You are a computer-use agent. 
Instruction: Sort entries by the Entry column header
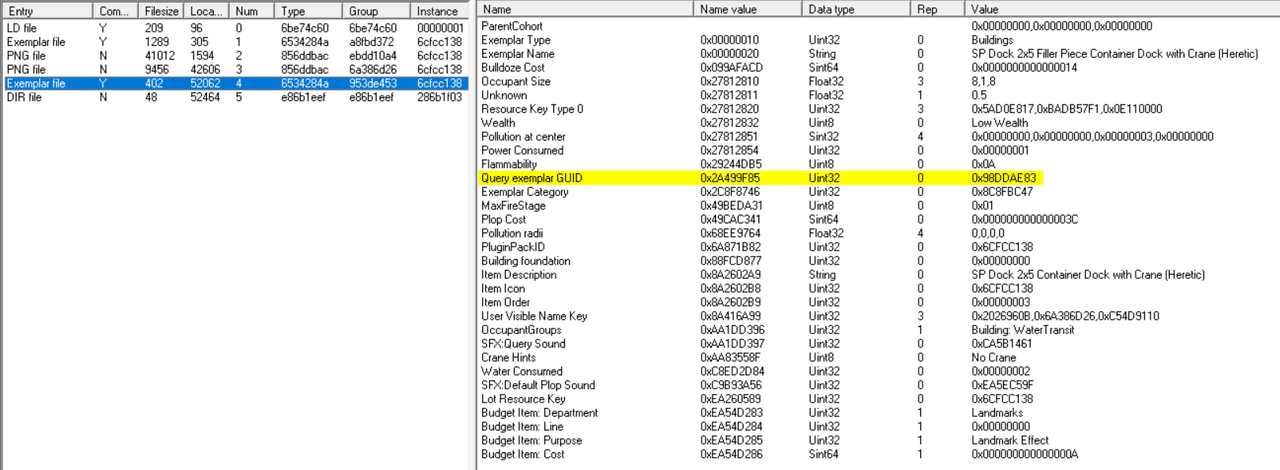47,9
